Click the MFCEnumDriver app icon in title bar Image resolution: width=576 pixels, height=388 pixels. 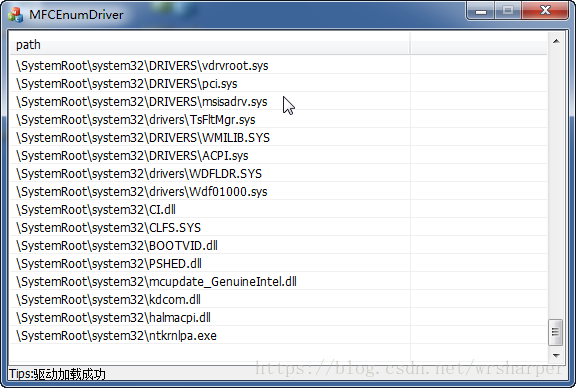(x=15, y=15)
